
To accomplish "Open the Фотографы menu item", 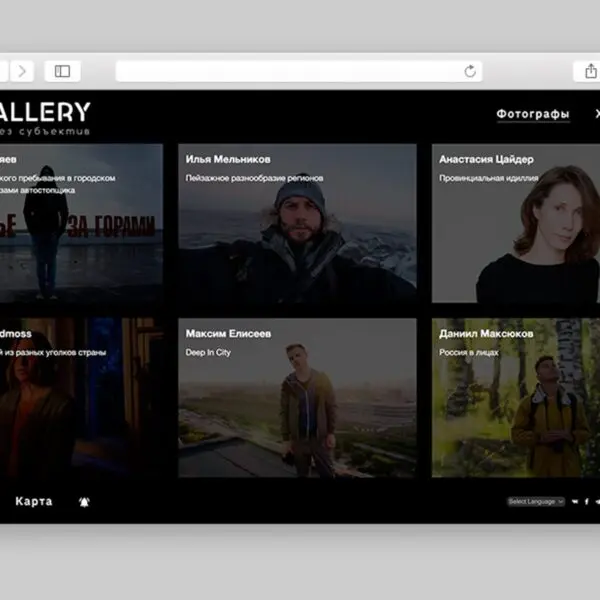I will coord(533,114).
